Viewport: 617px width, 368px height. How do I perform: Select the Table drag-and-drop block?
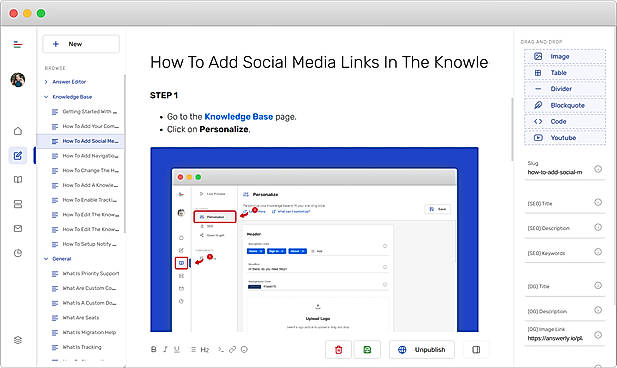coord(565,73)
